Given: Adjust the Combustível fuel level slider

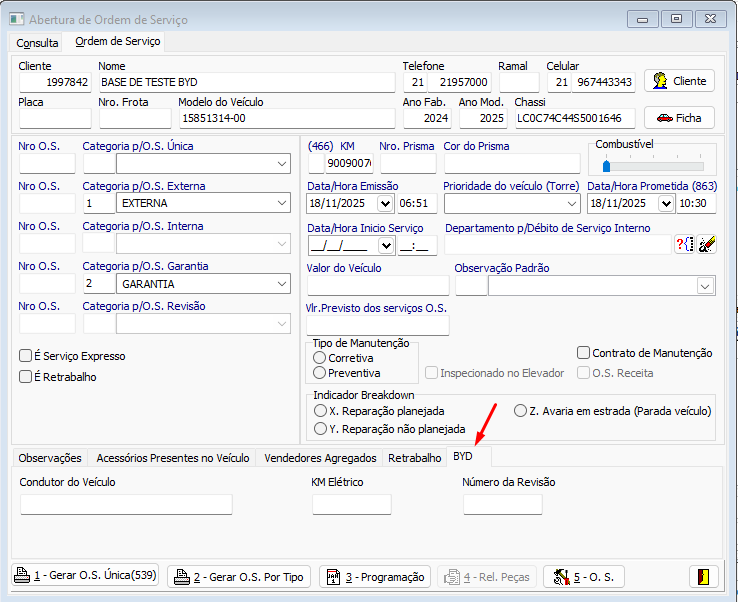Looking at the screenshot, I should 606,166.
